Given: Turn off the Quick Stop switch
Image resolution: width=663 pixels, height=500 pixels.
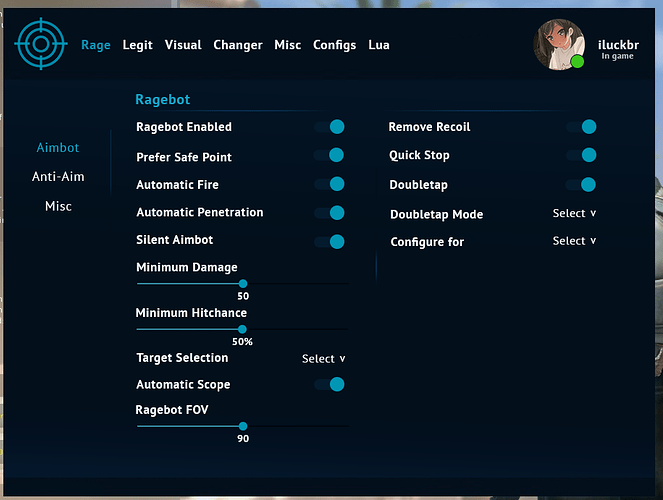Looking at the screenshot, I should [x=581, y=155].
